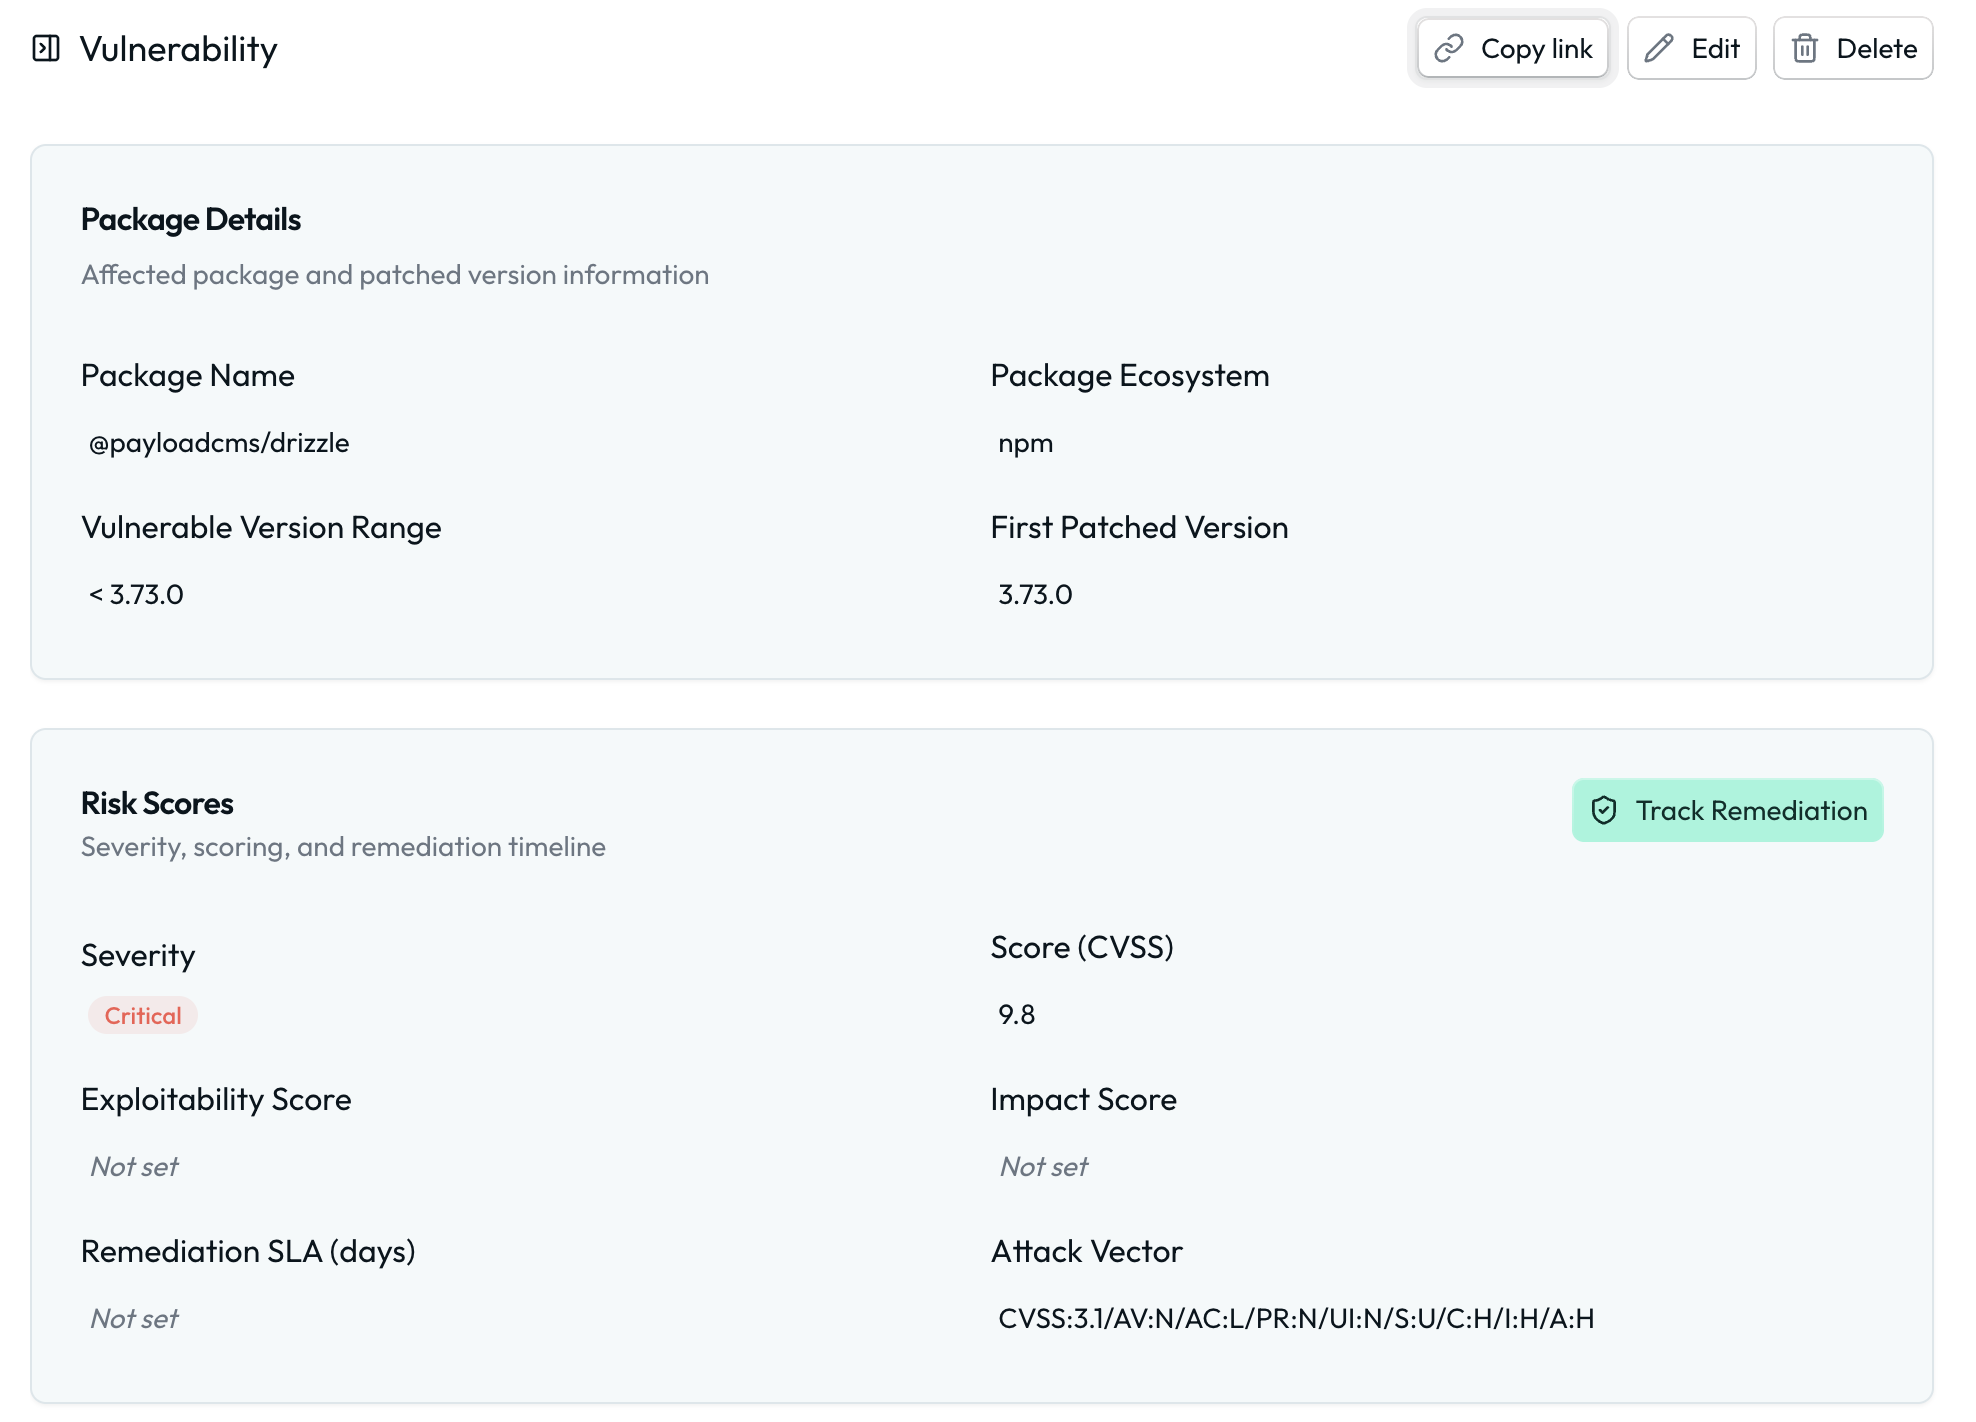Click the Critical severity badge
Screen dimensions: 1976x1422
[x=143, y=1015]
